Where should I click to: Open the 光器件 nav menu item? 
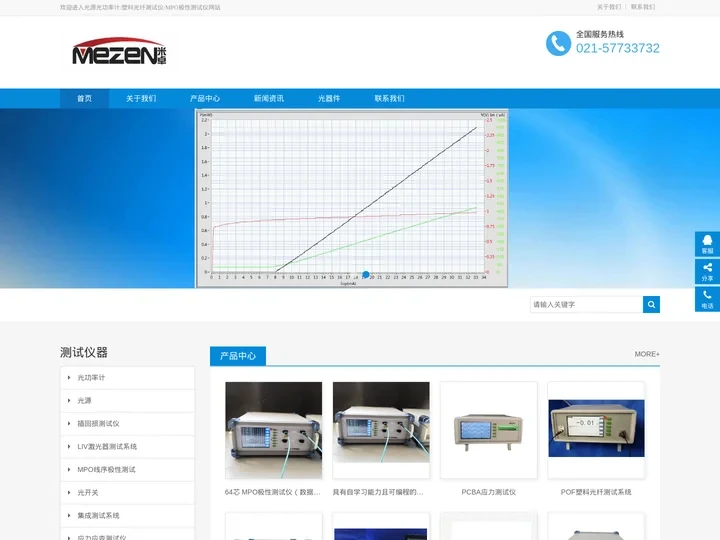pyautogui.click(x=329, y=98)
